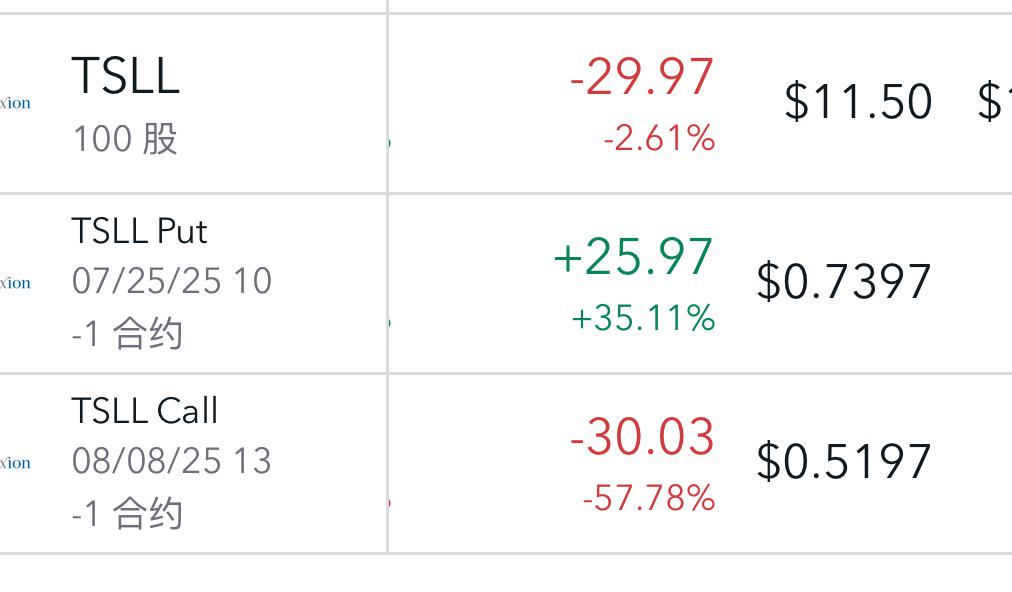Click the -30.03 loss value
1012x592 pixels.
pos(642,437)
